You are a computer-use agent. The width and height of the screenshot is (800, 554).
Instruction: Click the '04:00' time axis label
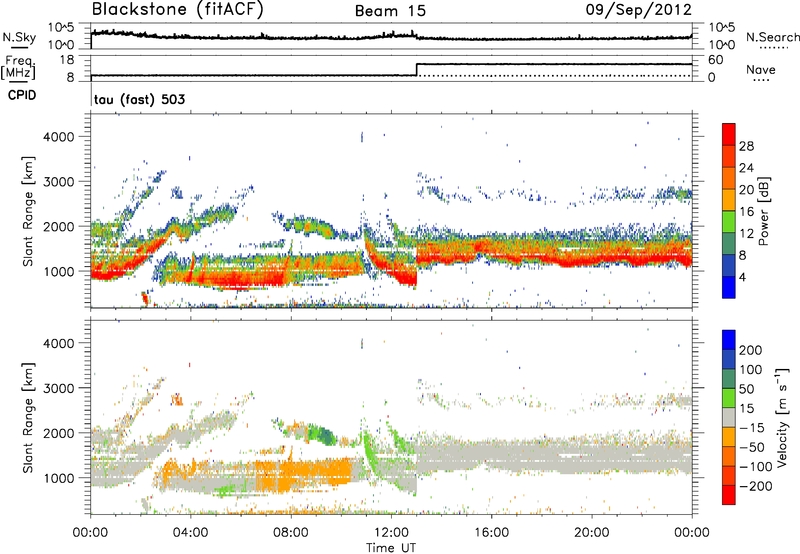(x=190, y=533)
